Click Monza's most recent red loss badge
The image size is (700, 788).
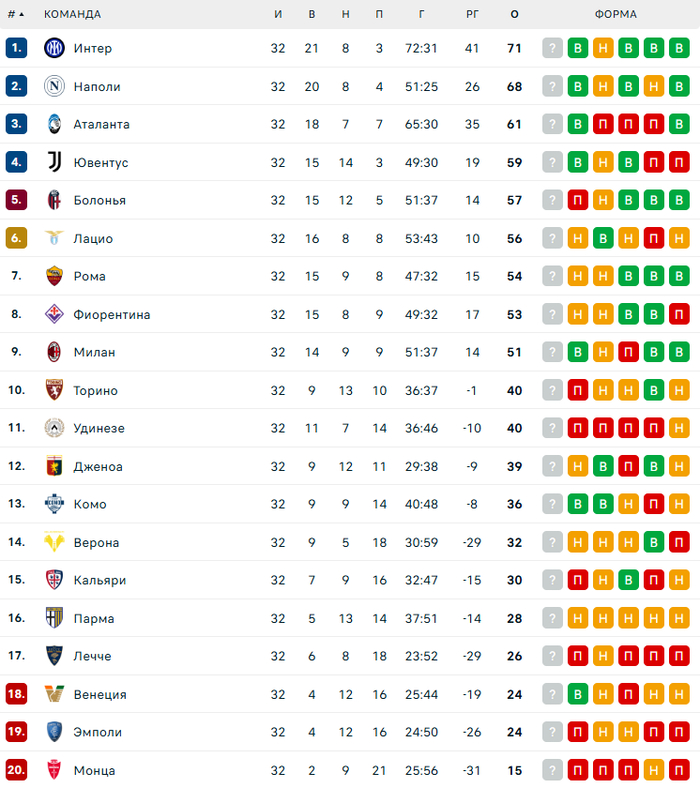click(x=578, y=770)
